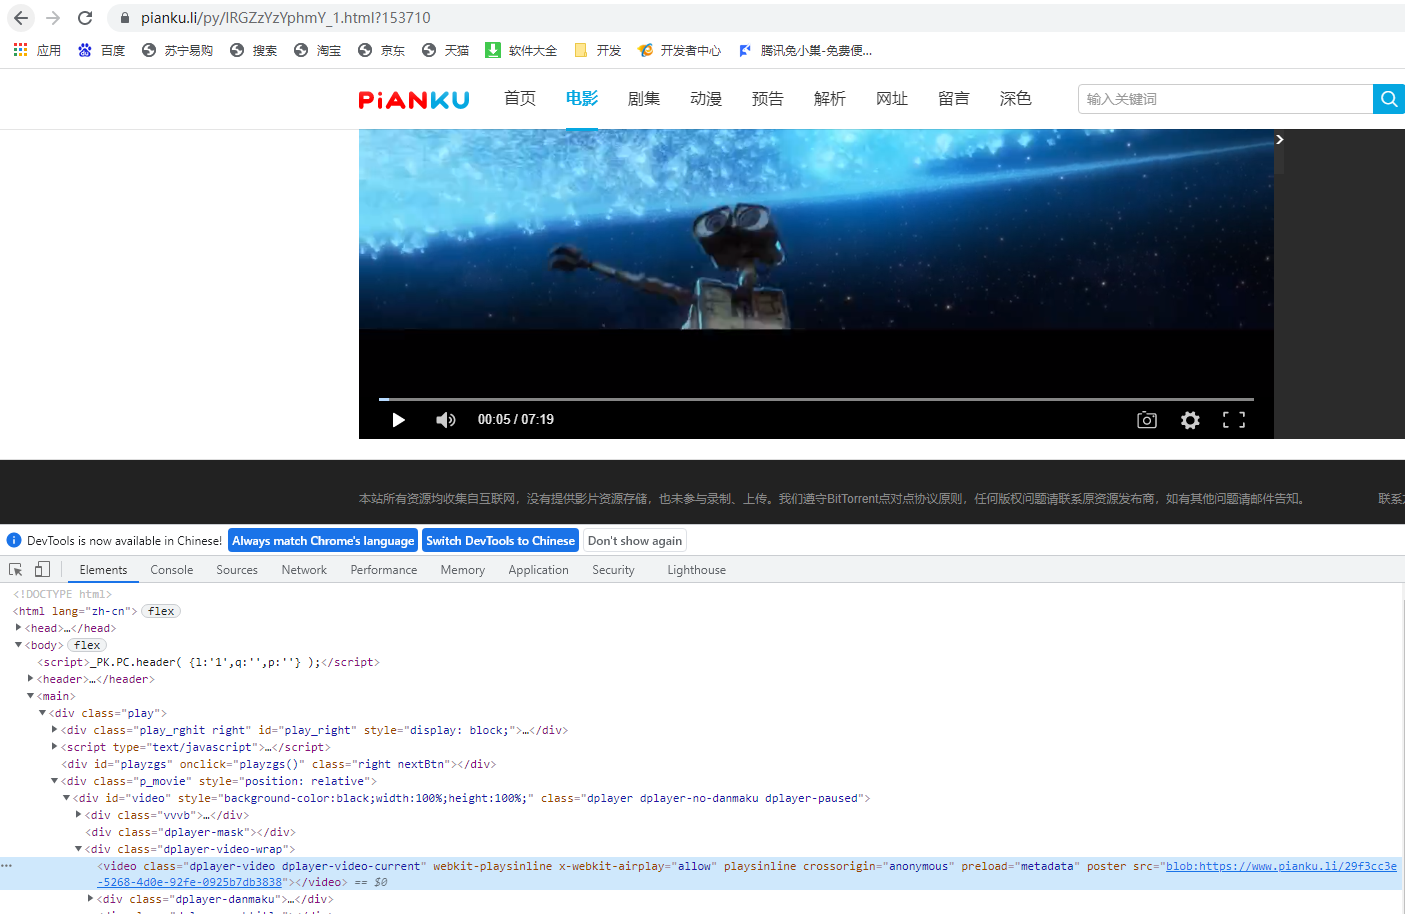This screenshot has height=914, width=1405.
Task: Switch to the Sources tab
Action: coord(237,570)
